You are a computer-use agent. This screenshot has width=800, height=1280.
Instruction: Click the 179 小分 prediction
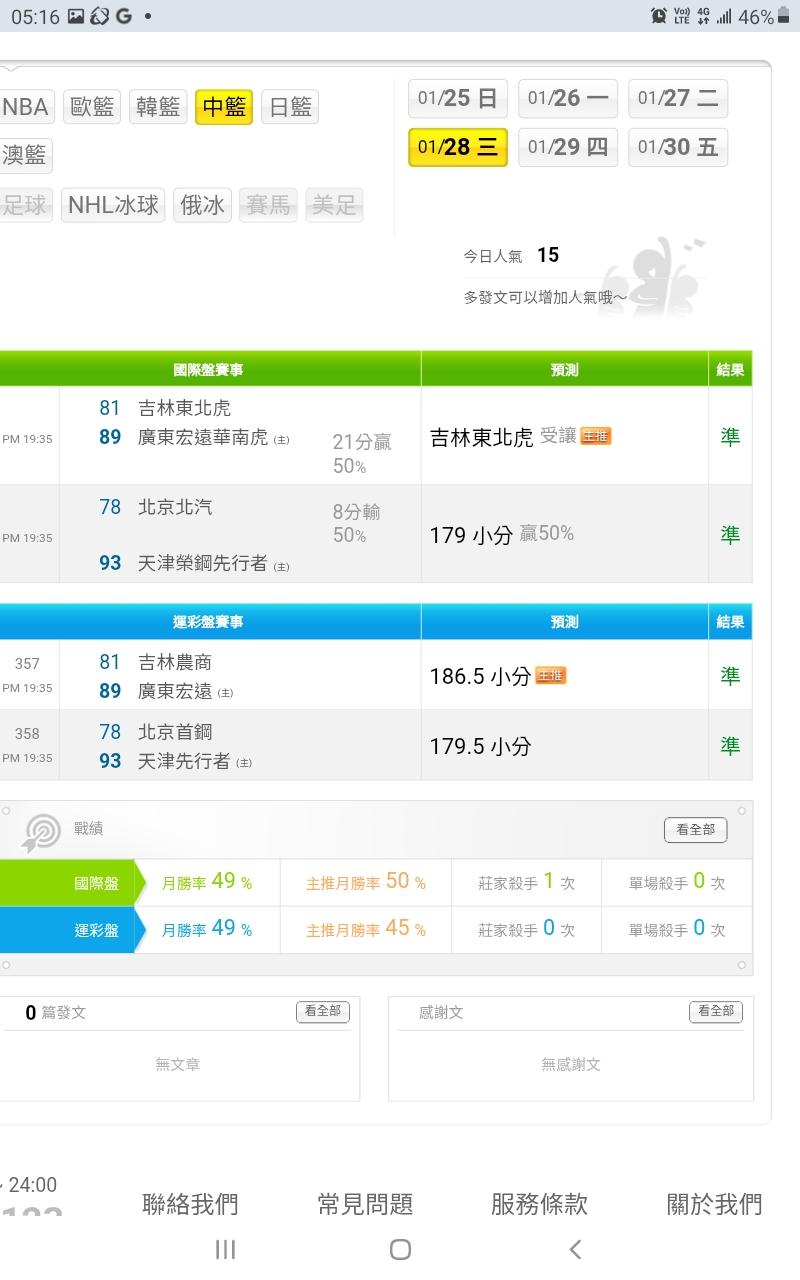coord(471,535)
